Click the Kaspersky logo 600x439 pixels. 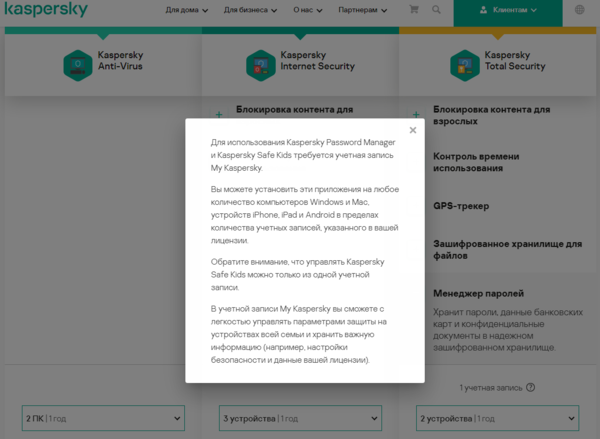[46, 9]
